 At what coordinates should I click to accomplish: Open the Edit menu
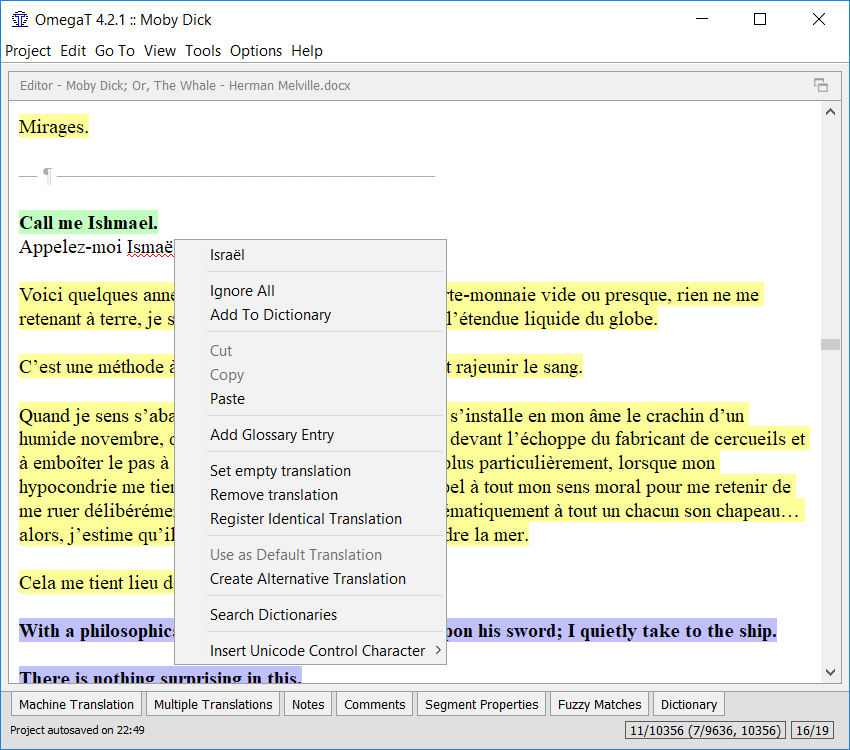pyautogui.click(x=73, y=51)
